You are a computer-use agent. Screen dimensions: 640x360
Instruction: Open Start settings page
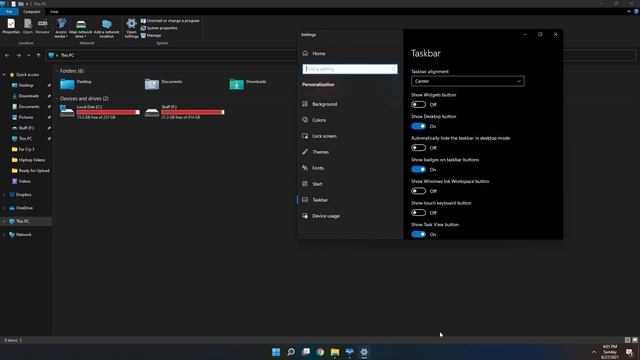click(317, 184)
